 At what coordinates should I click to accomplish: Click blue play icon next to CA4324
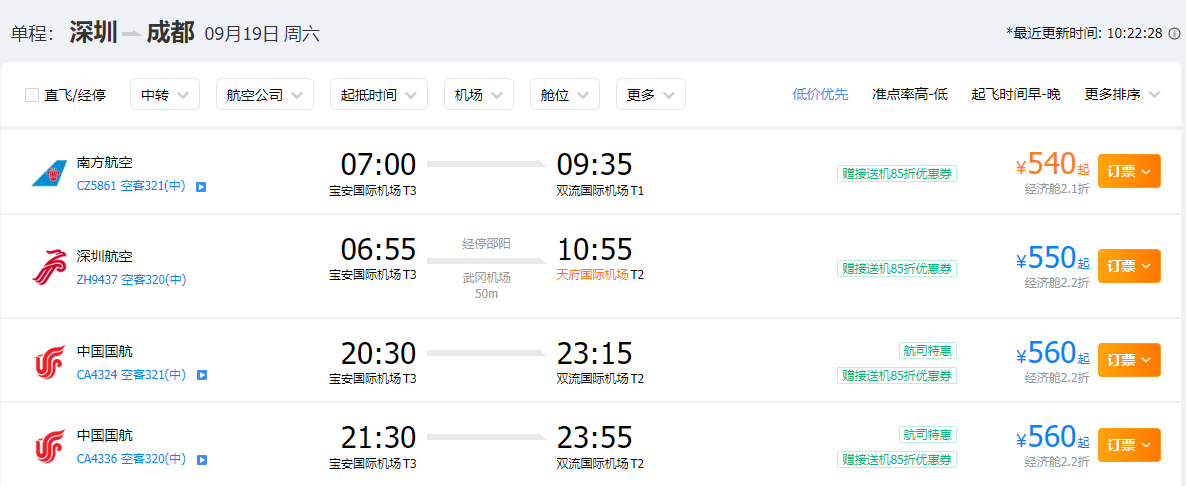(x=201, y=375)
